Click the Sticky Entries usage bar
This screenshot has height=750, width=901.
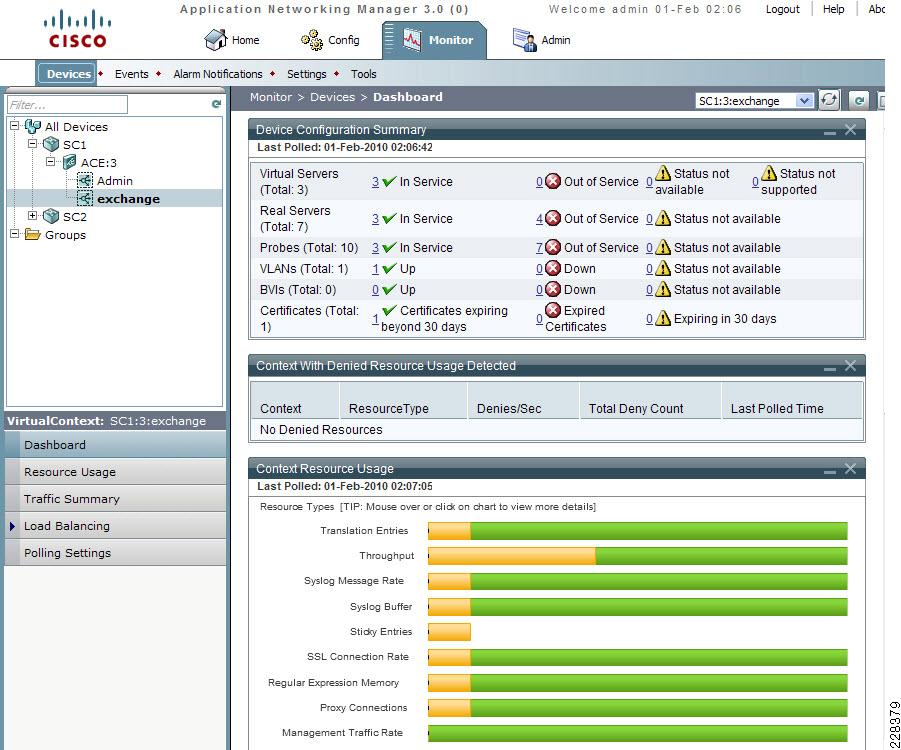[449, 632]
